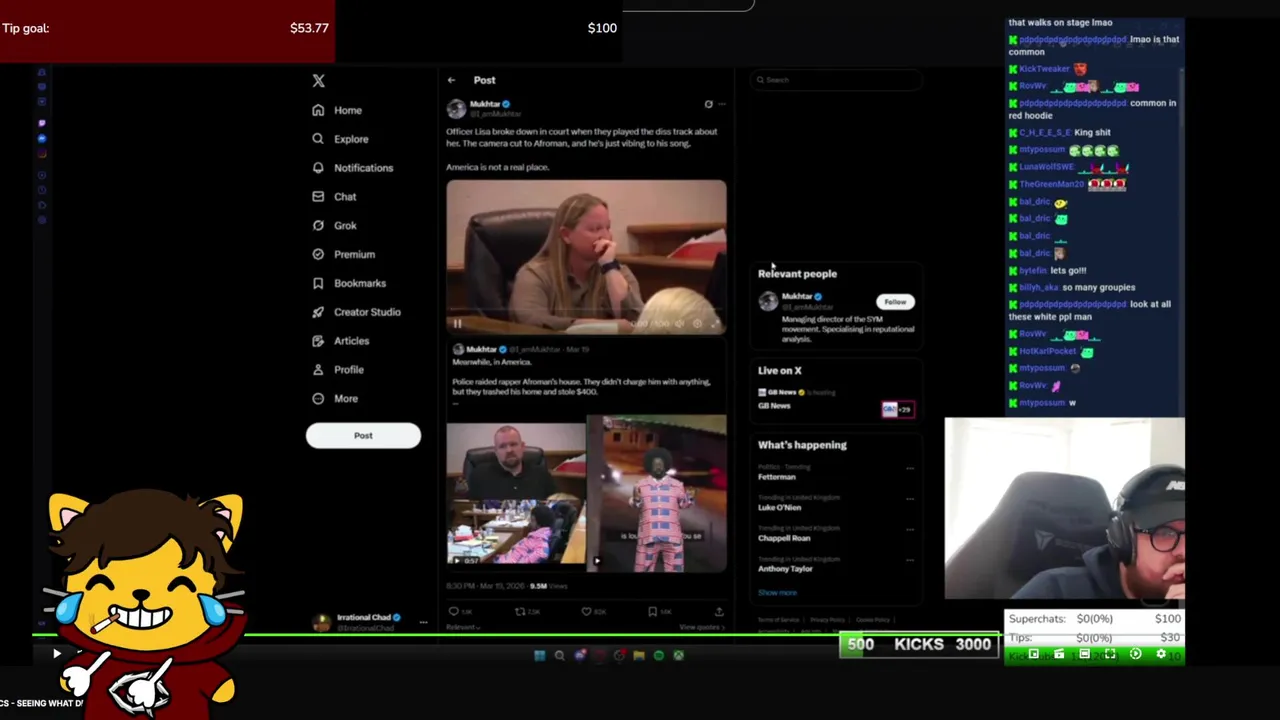Click the Grok icon on Mukhtar's post
The width and height of the screenshot is (1280, 720).
tap(709, 104)
